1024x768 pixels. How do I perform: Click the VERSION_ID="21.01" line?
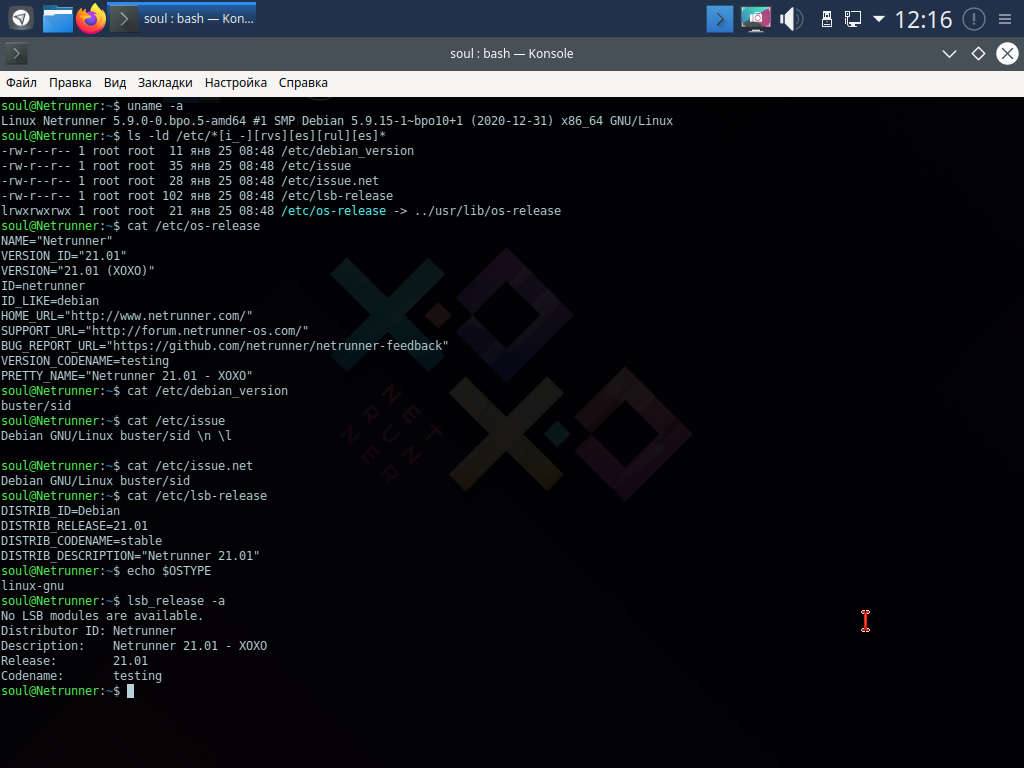pos(64,256)
